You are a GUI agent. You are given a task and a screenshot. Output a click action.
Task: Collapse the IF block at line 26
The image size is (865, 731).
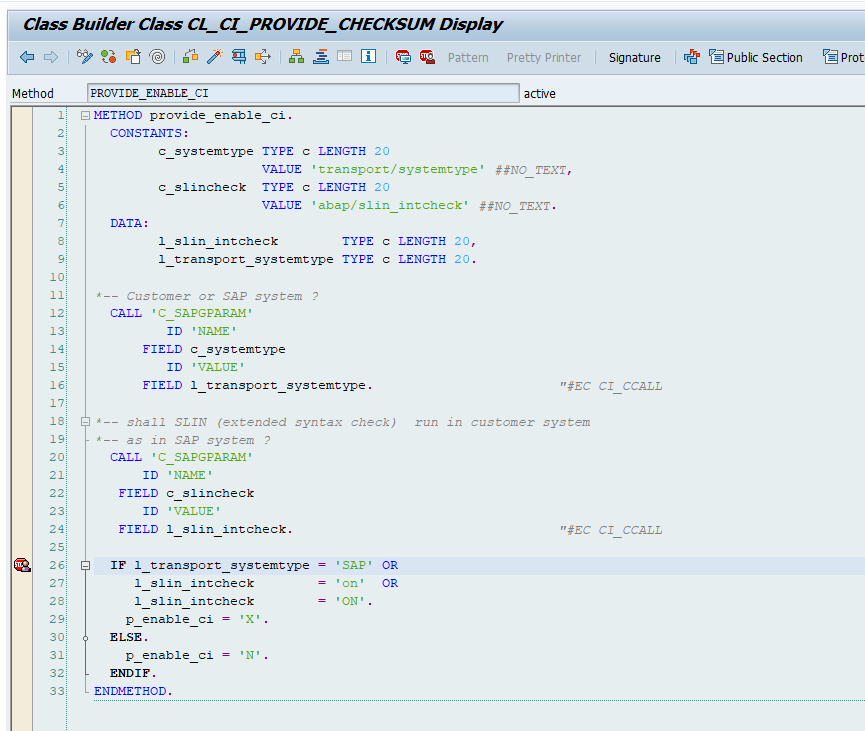tap(85, 565)
